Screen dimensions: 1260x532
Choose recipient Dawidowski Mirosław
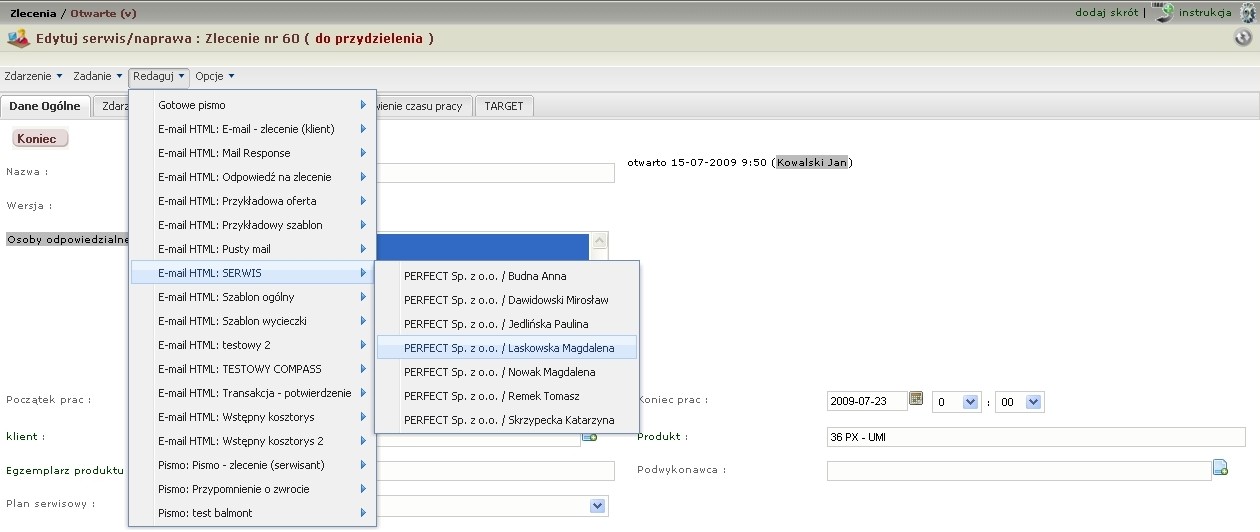[x=507, y=300]
